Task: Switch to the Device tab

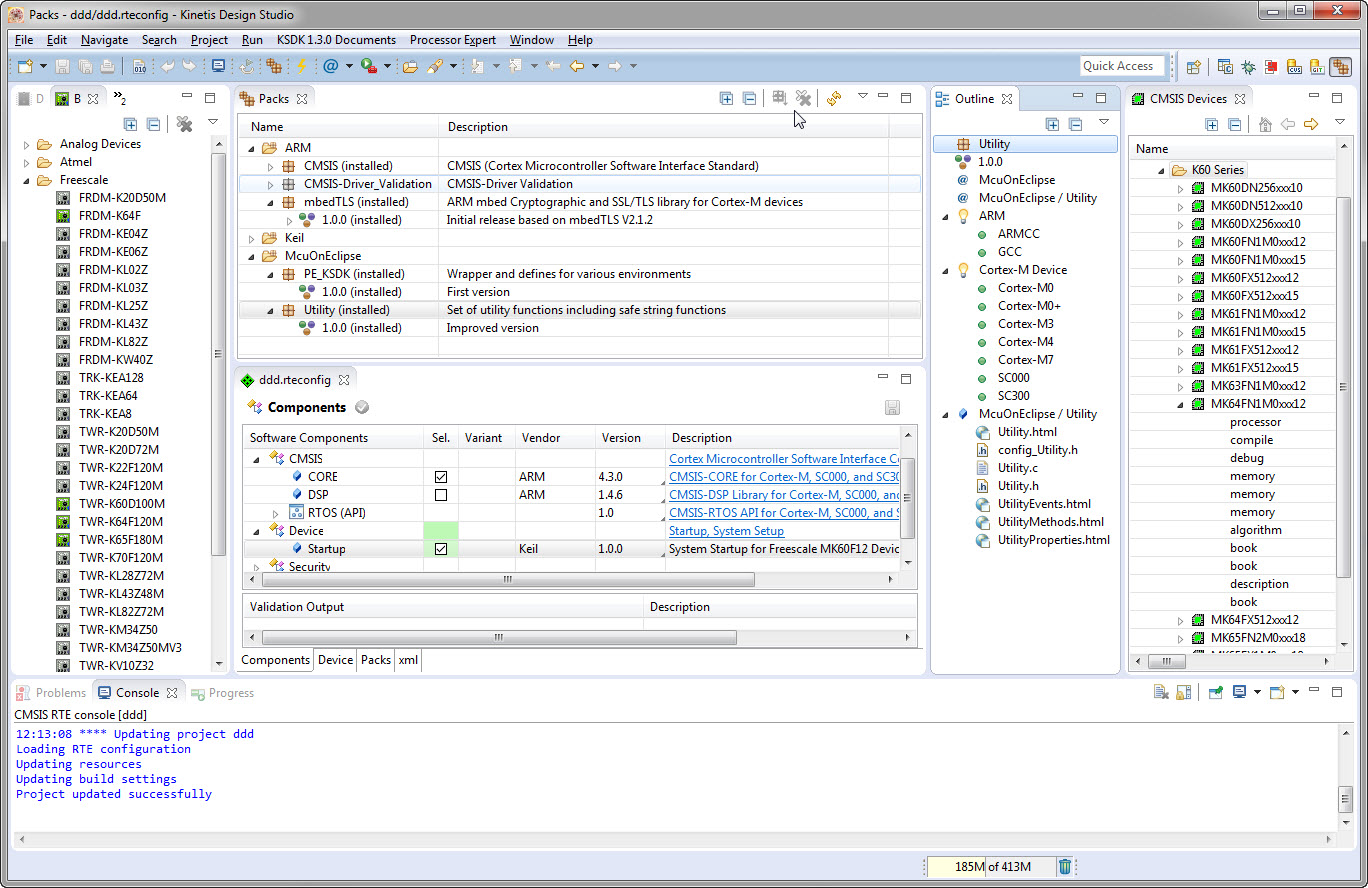Action: (x=335, y=660)
